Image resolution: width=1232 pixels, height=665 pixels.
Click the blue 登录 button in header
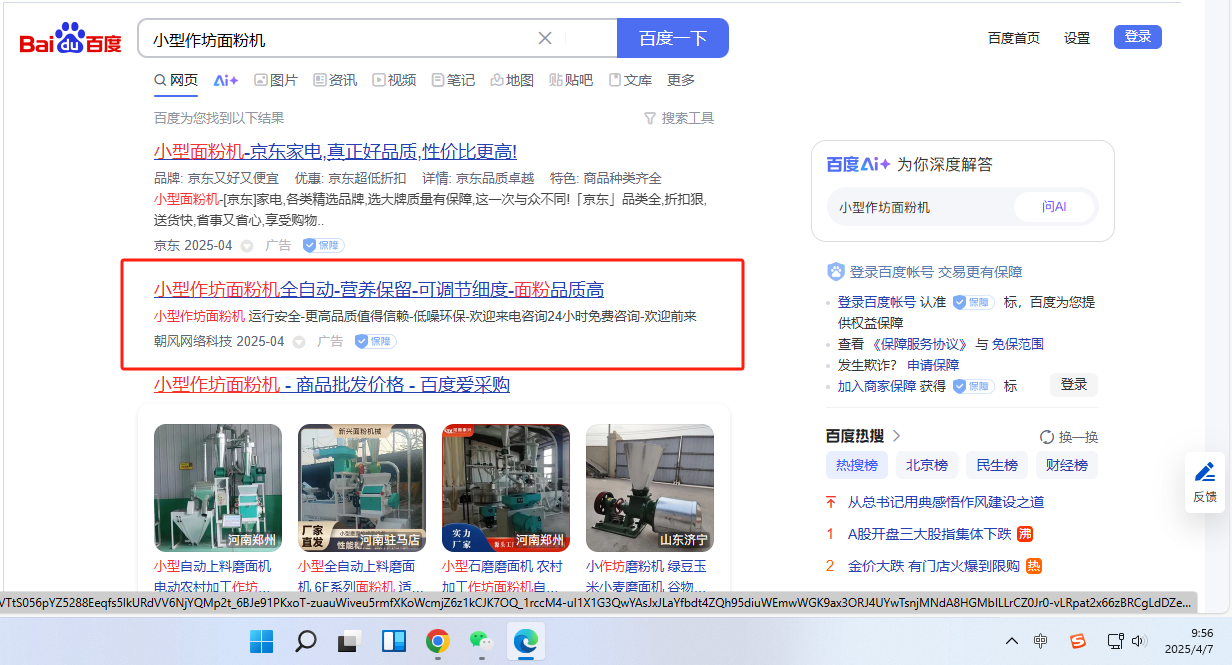(1138, 37)
